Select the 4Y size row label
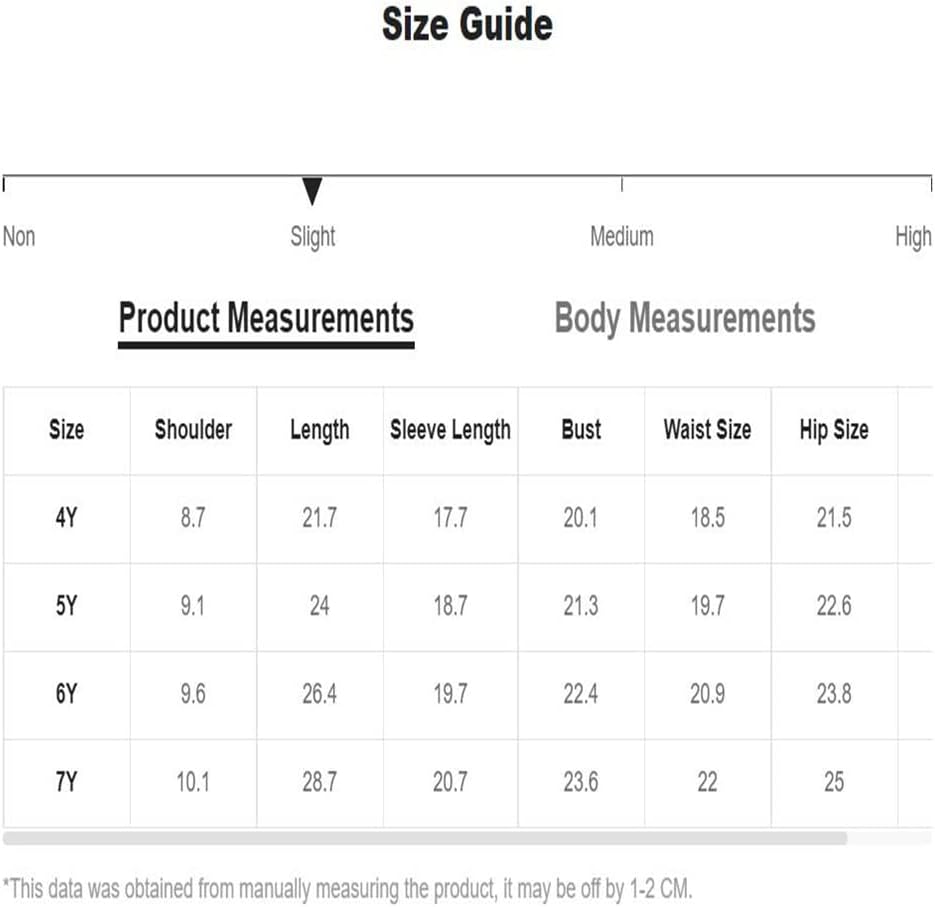Image resolution: width=935 pixels, height=907 pixels. (66, 518)
